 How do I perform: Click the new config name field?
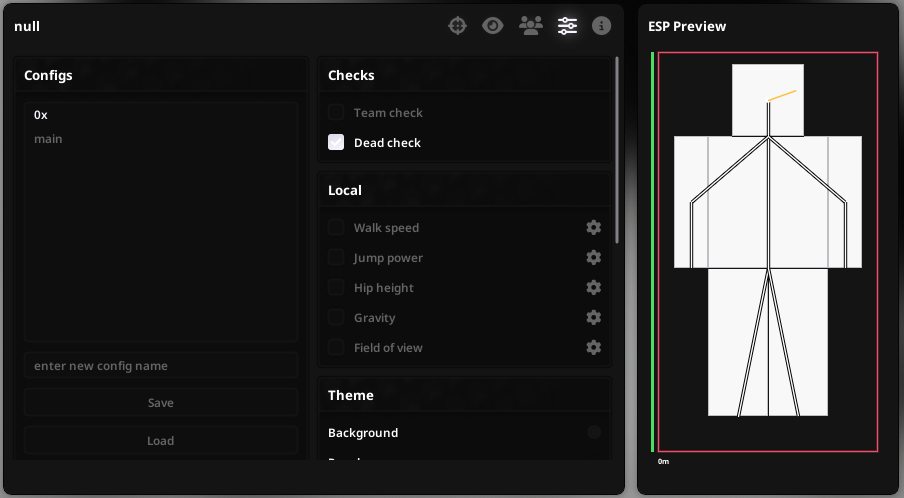pyautogui.click(x=161, y=366)
